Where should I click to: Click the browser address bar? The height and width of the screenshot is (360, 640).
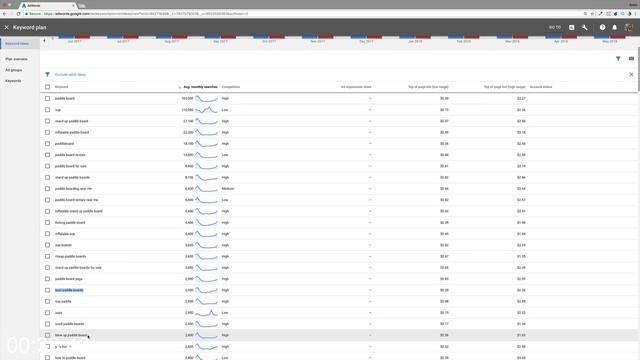[302, 13]
